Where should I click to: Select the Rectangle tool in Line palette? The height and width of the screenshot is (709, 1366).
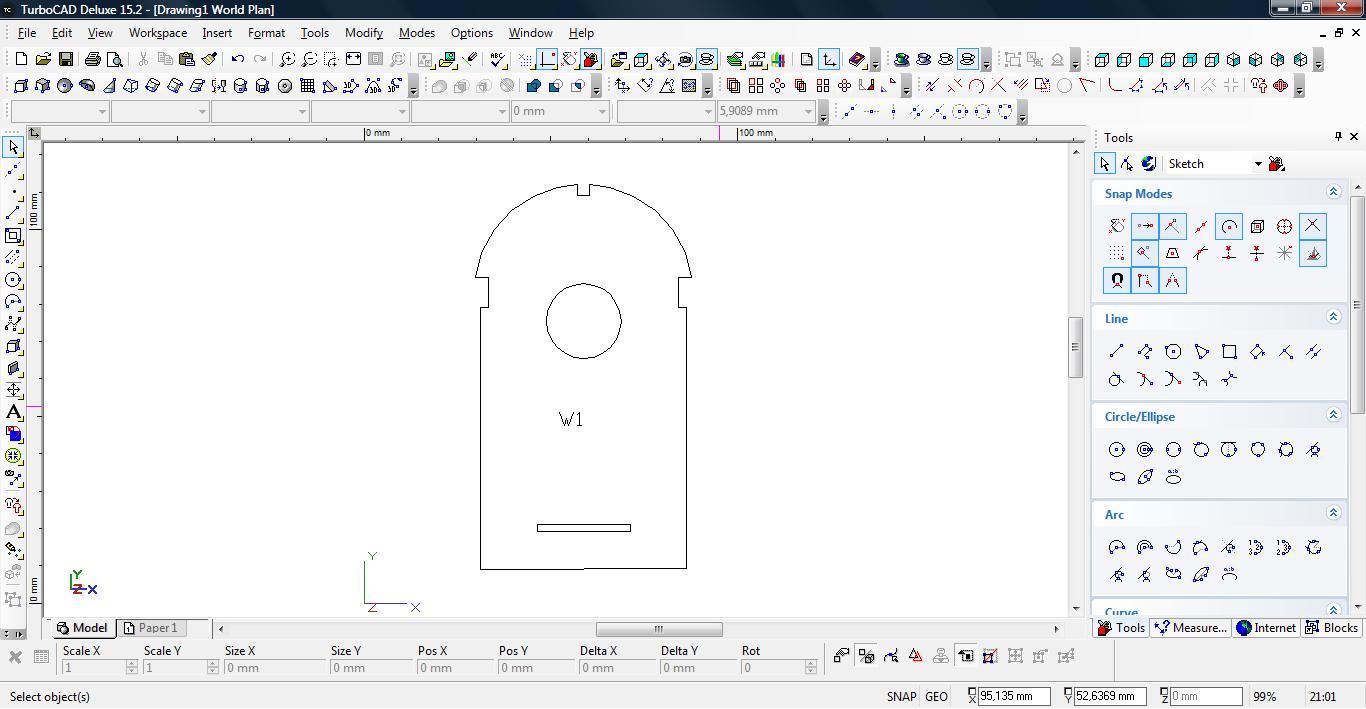click(1229, 351)
